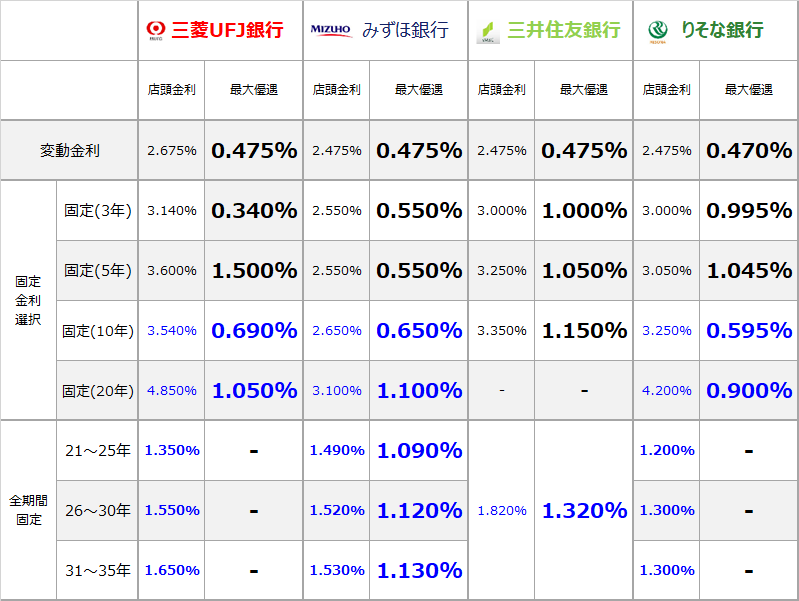The width and height of the screenshot is (799, 601).
Task: Click Resona 10-year rate 0.595%
Action: click(x=749, y=330)
